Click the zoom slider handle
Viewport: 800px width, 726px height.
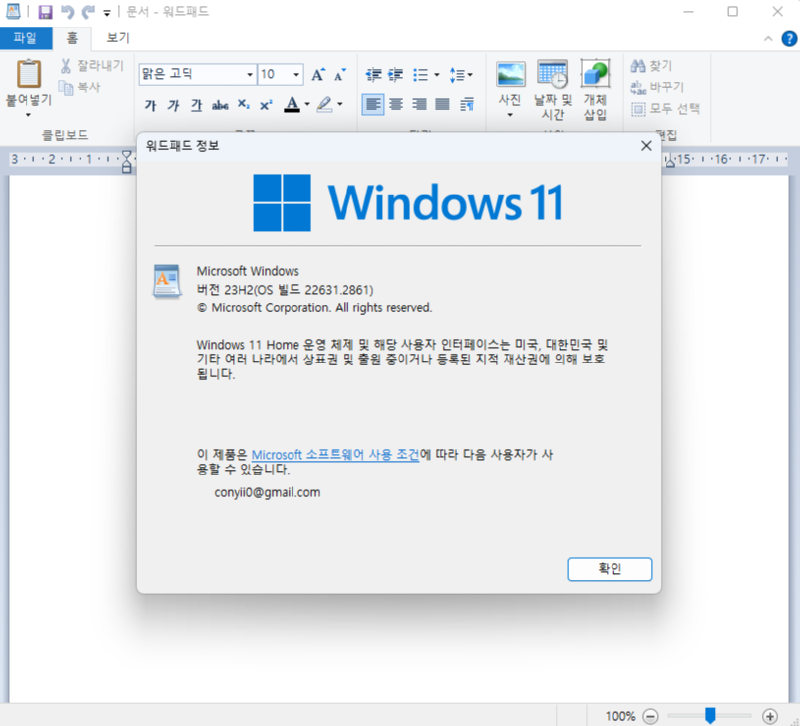pyautogui.click(x=710, y=715)
